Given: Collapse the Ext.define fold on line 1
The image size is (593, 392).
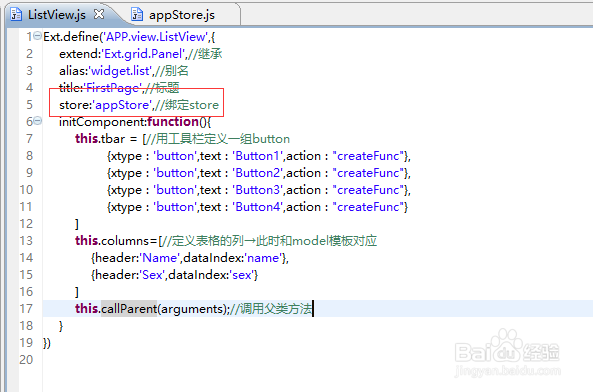Looking at the screenshot, I should pyautogui.click(x=37, y=36).
